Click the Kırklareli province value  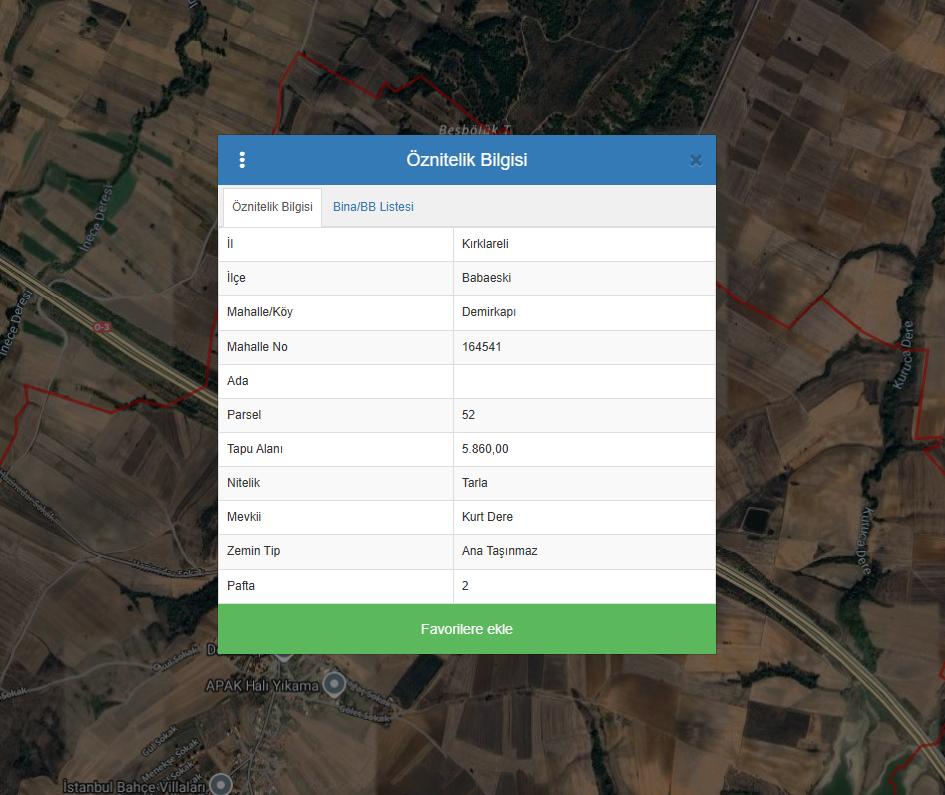point(485,244)
